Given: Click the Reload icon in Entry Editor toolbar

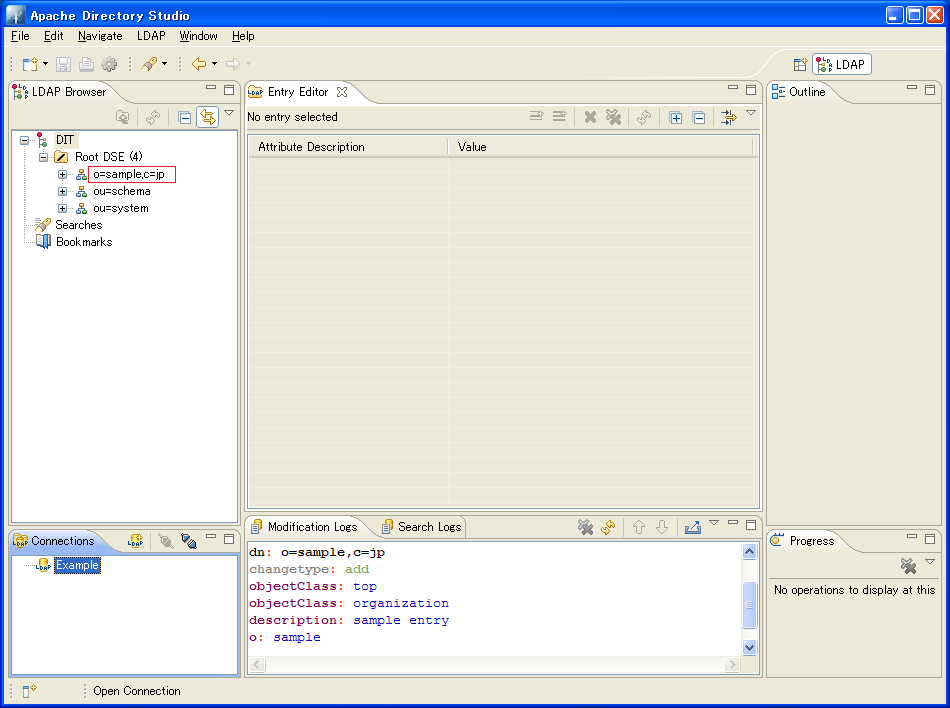Looking at the screenshot, I should [x=644, y=117].
